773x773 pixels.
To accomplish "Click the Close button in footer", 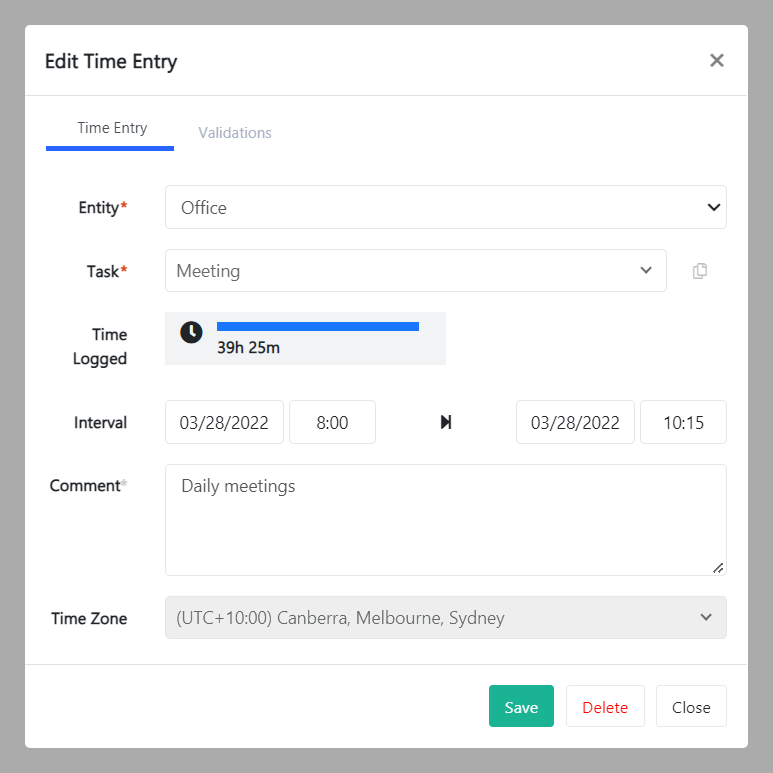I will point(691,706).
